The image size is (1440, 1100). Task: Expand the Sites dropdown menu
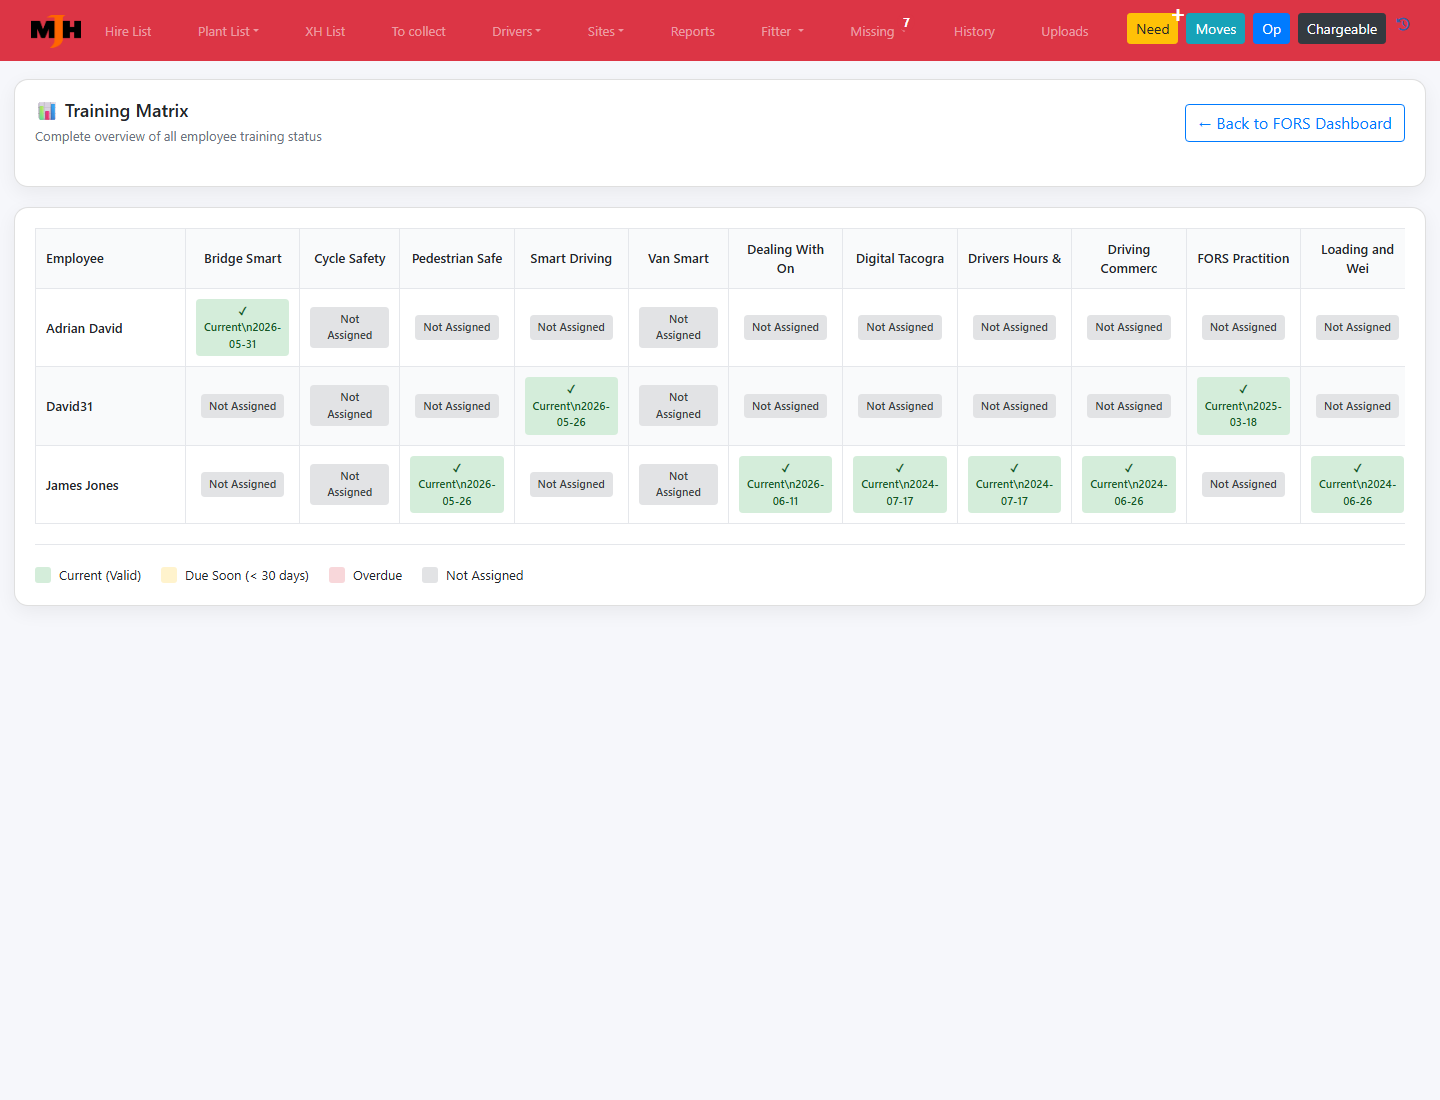(605, 31)
